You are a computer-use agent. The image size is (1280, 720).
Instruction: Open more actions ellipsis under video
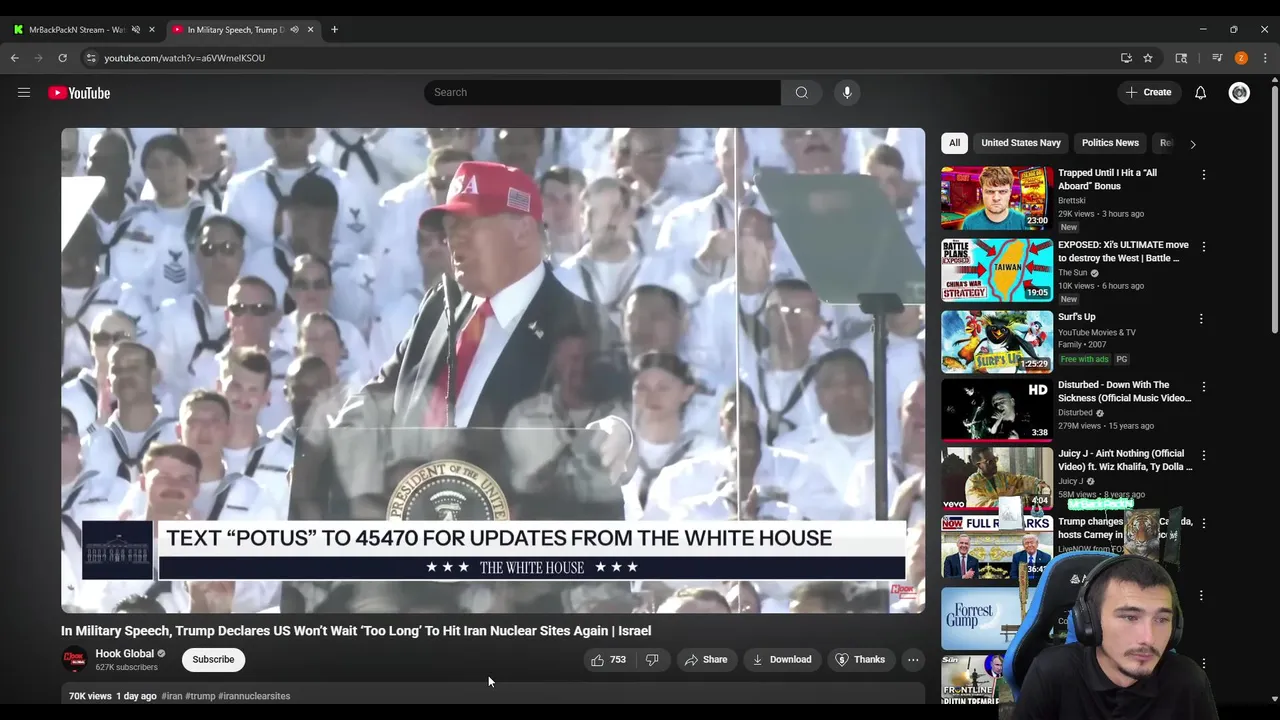pyautogui.click(x=913, y=659)
